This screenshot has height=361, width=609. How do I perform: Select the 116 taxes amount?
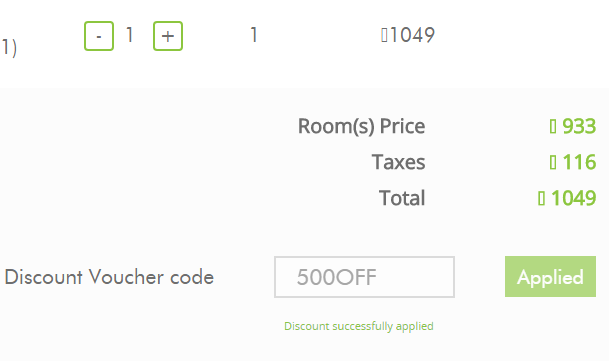coord(579,162)
